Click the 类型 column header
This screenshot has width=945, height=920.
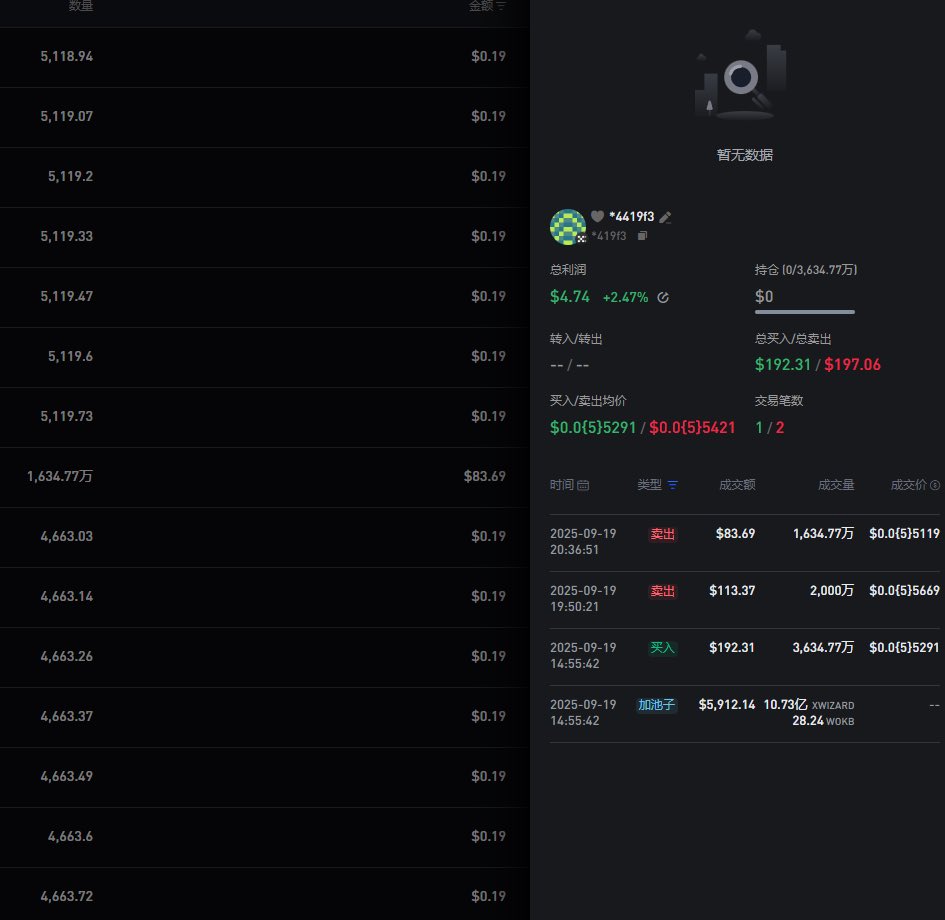pyautogui.click(x=650, y=485)
